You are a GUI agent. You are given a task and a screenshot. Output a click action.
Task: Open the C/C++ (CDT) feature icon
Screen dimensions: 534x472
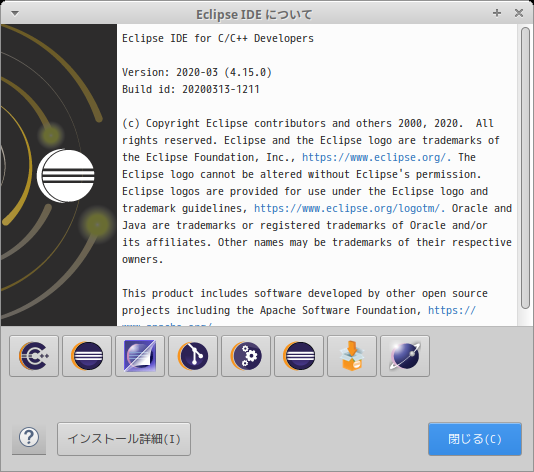(34, 356)
